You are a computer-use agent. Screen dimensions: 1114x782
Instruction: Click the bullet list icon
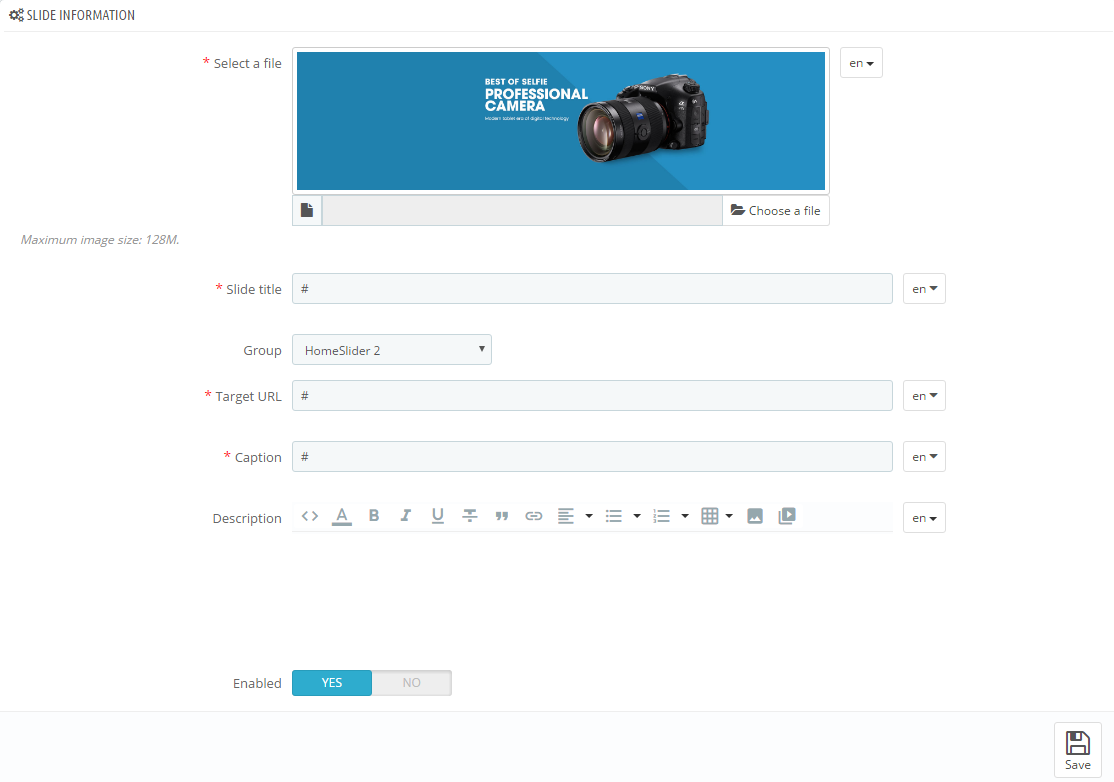[x=614, y=516]
